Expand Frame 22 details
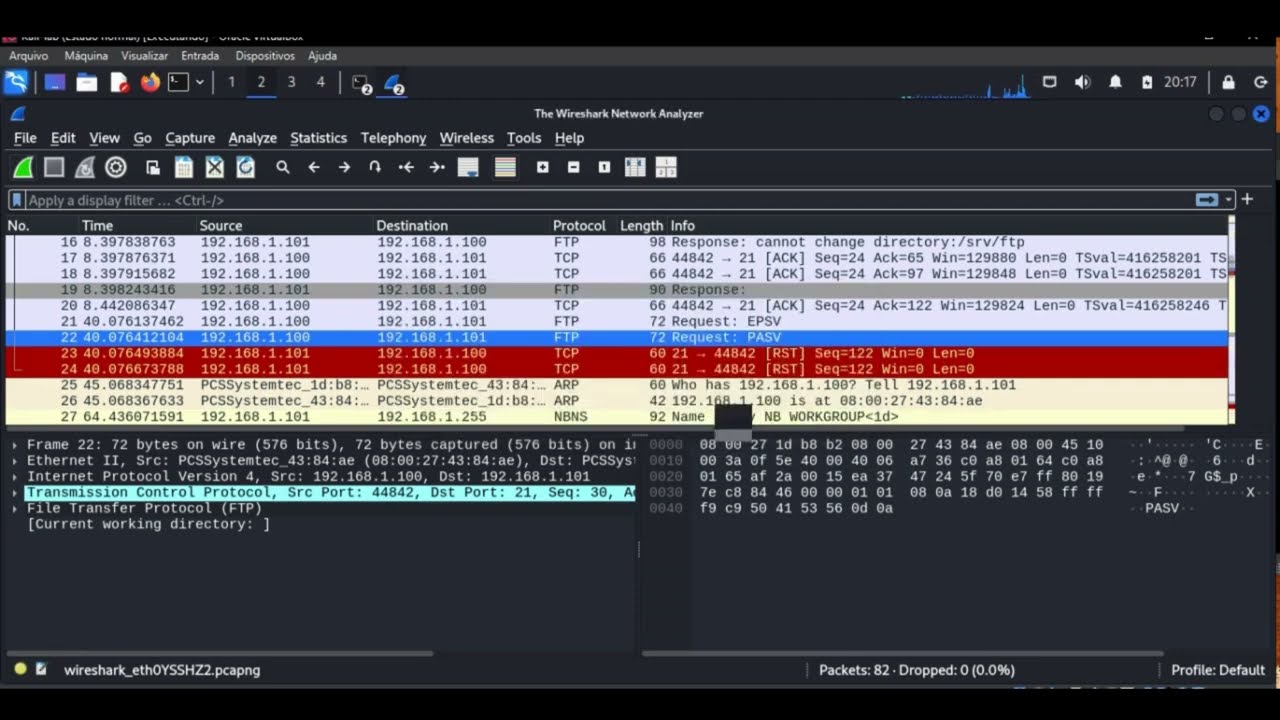 pos(14,445)
